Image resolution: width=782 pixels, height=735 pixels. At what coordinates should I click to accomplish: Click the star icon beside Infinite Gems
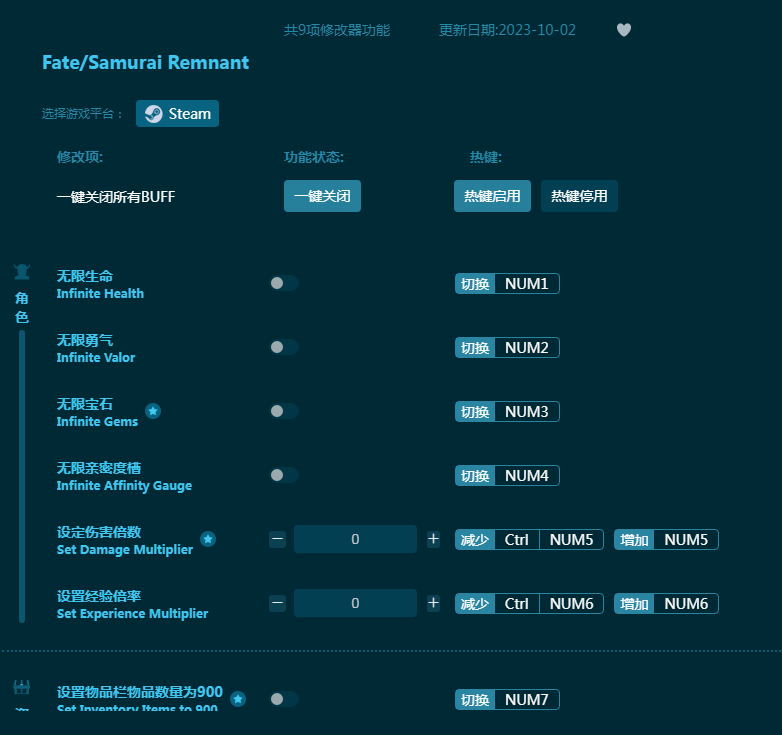point(153,411)
